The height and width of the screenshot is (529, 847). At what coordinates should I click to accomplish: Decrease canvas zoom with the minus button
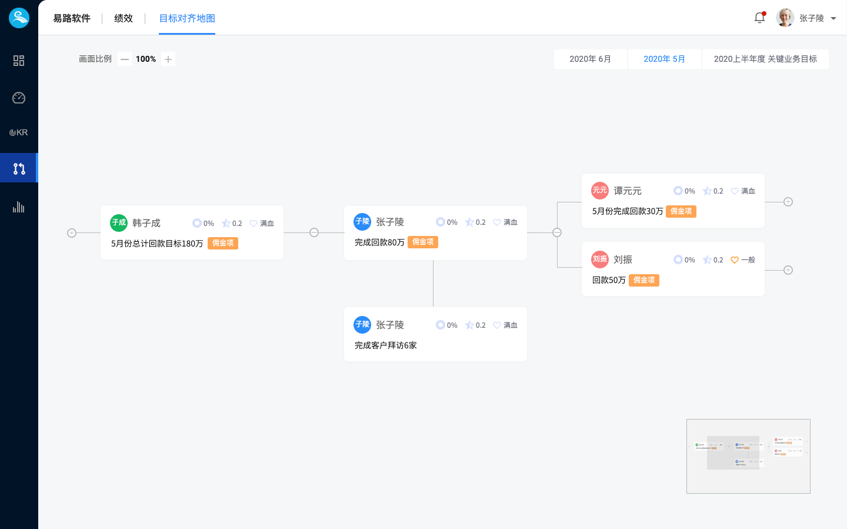(125, 59)
